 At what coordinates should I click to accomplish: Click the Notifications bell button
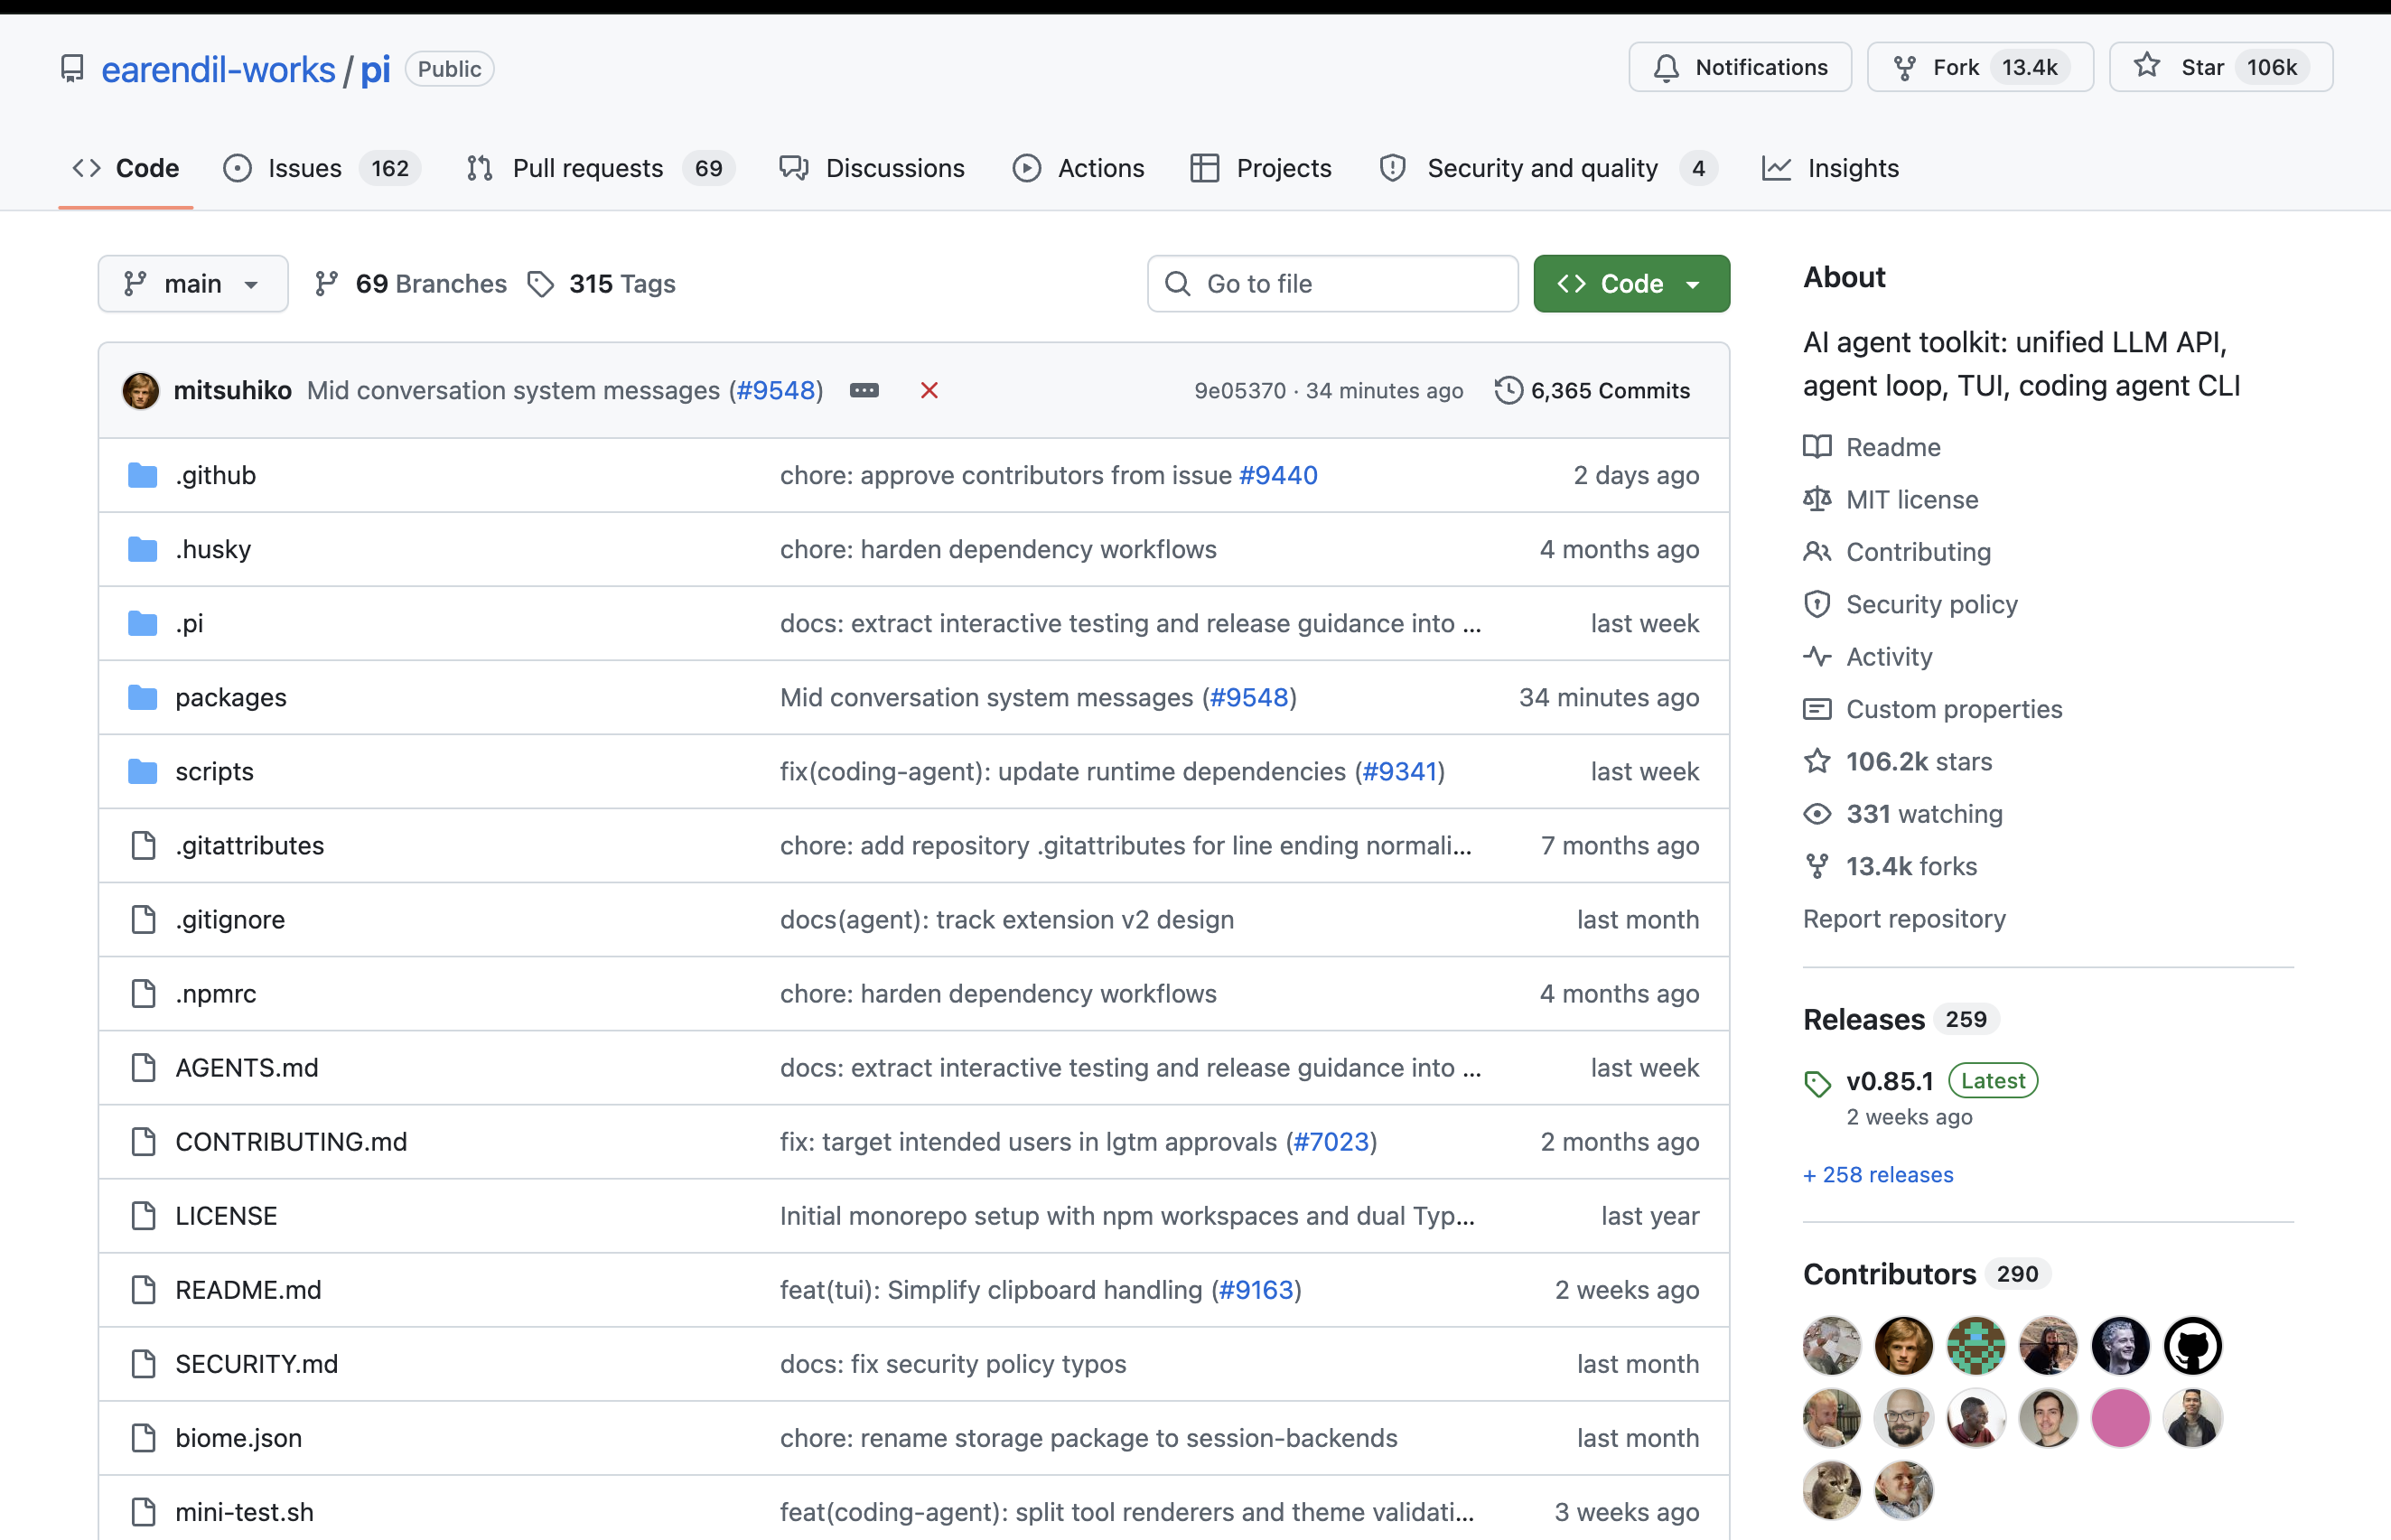coord(1740,67)
